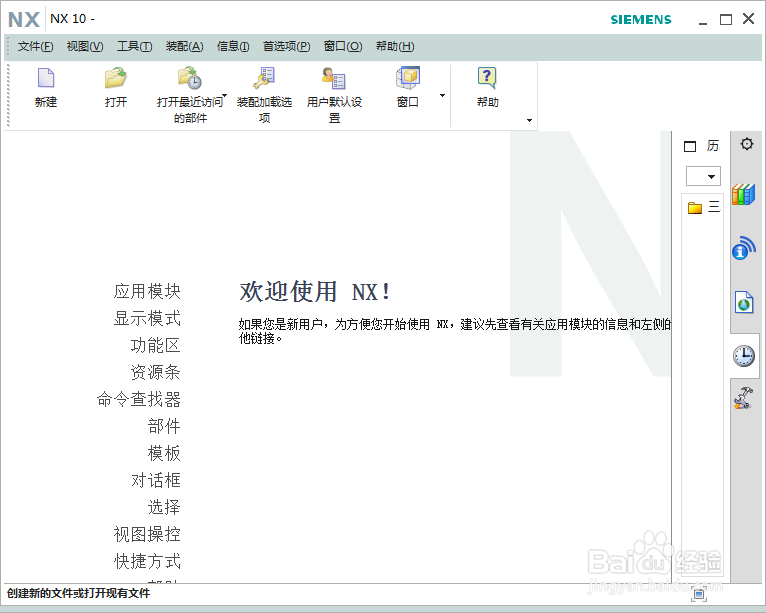The height and width of the screenshot is (613, 766).
Task: Select the 部件 welcome link
Action: tap(164, 426)
